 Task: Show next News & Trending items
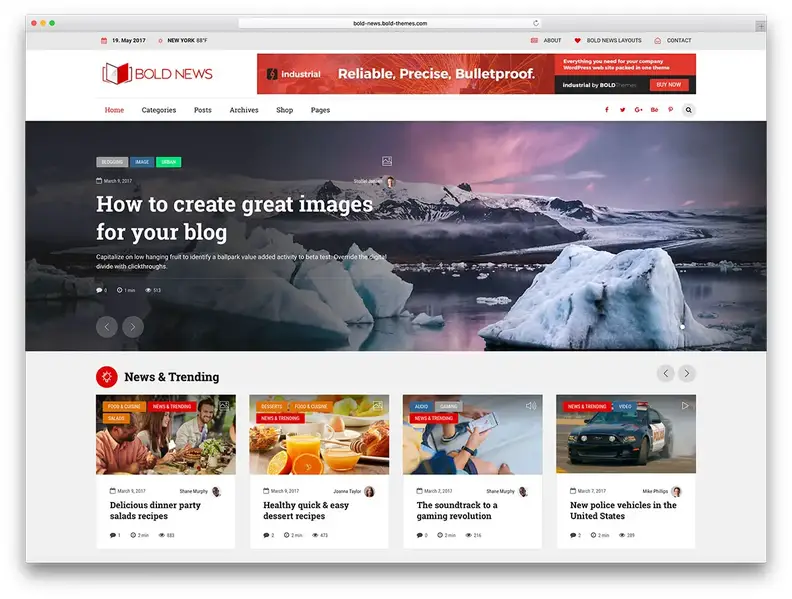coord(687,373)
